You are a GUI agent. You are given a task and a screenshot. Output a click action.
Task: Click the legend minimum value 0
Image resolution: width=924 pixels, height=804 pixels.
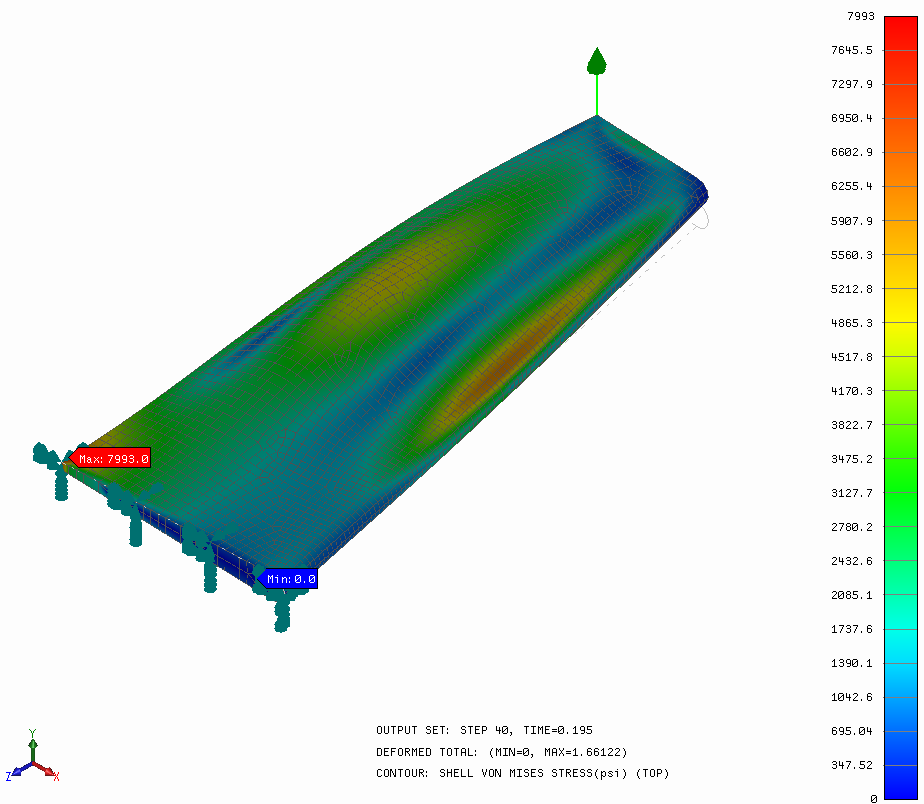(x=874, y=799)
